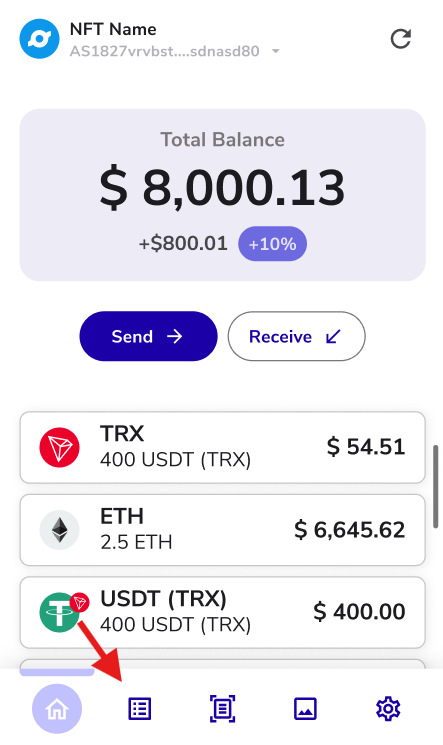Click the Ethereum diamond coin icon
This screenshot has width=443, height=745.
point(59,530)
